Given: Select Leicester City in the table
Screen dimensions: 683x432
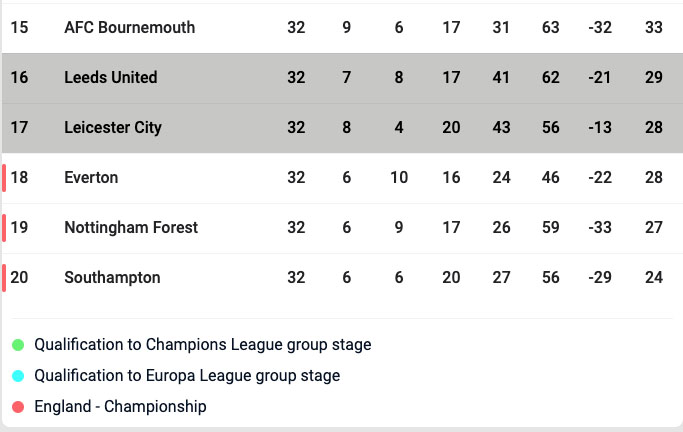Looking at the screenshot, I should coord(112,128).
